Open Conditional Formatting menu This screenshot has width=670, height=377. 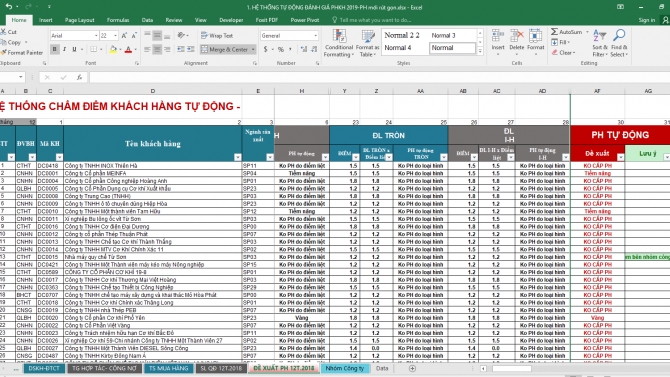tap(338, 43)
